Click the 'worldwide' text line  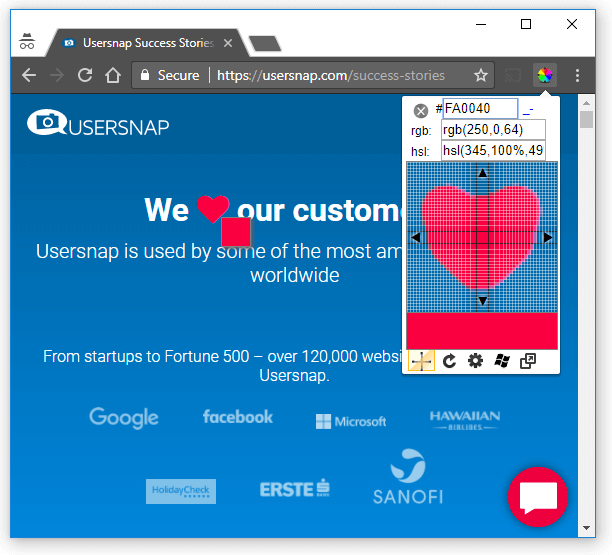[x=295, y=276]
